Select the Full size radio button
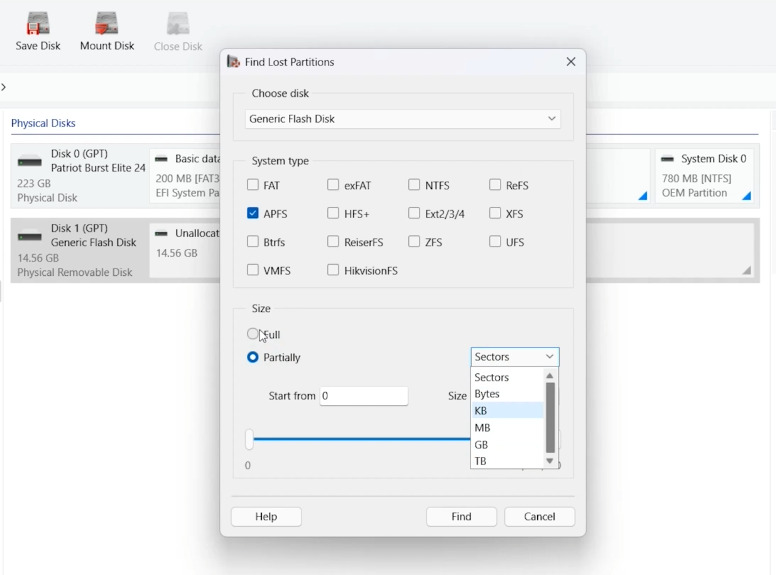 [253, 334]
